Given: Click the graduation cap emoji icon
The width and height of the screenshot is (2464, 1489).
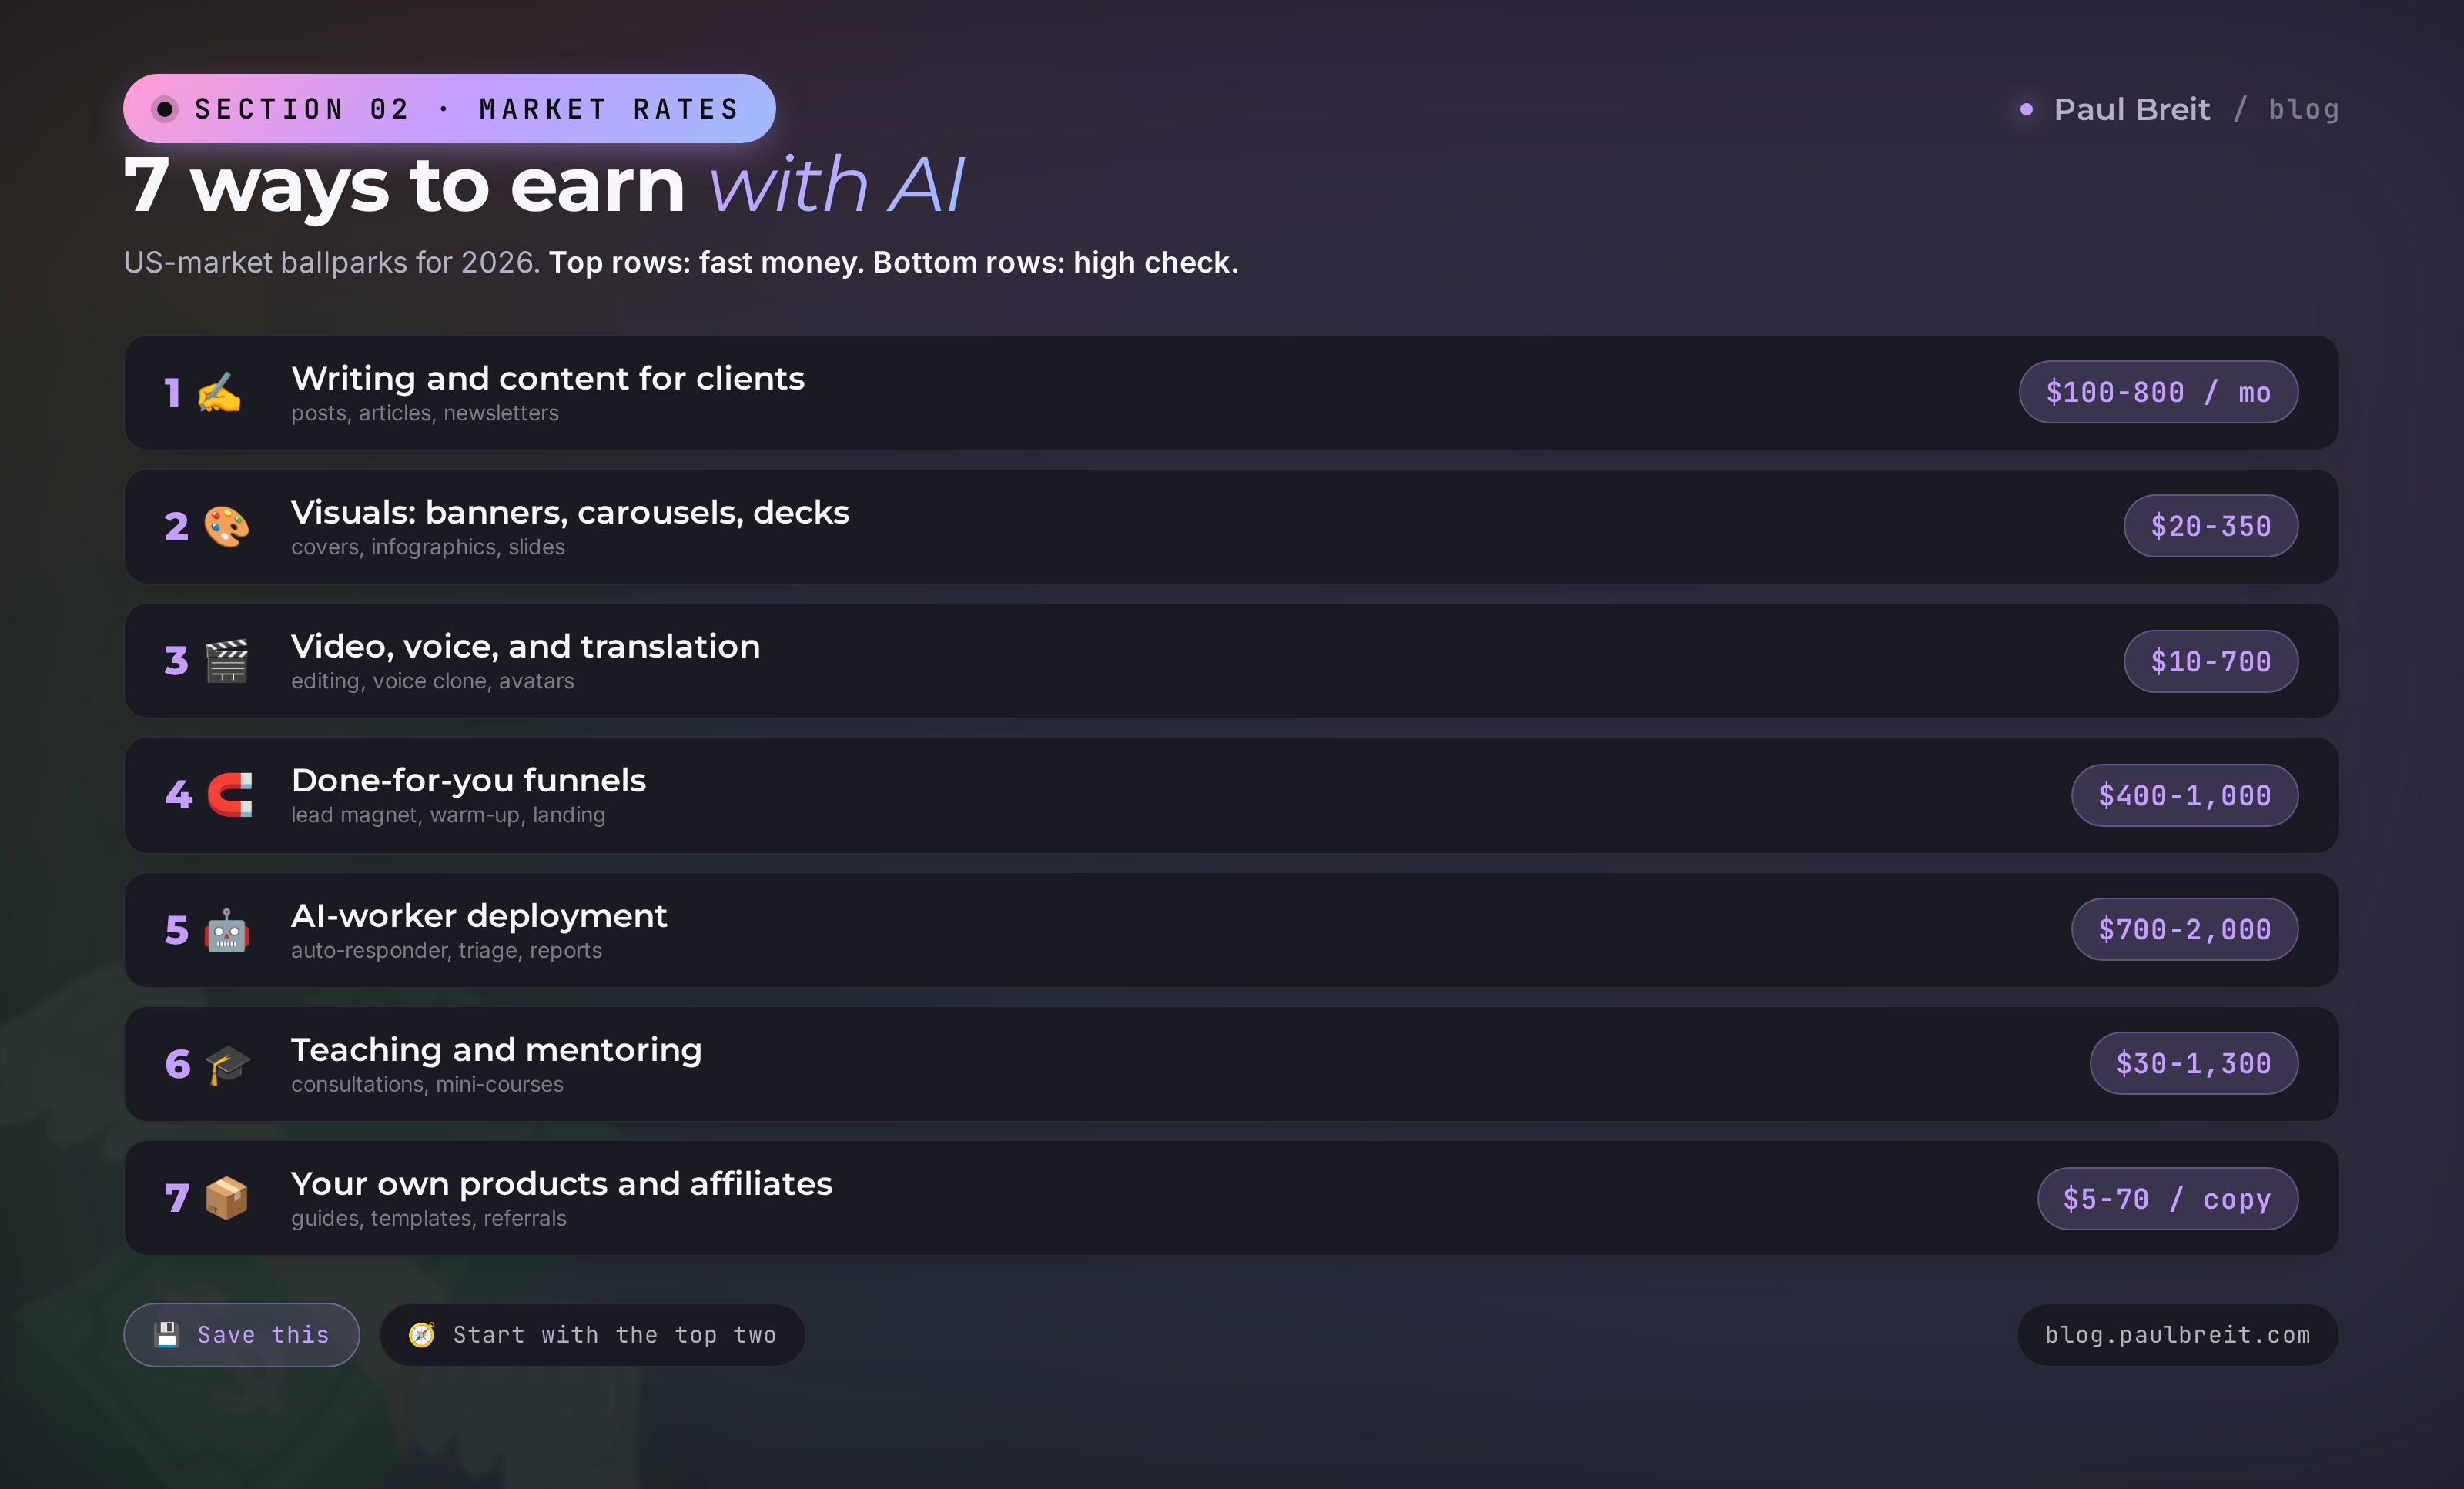Looking at the screenshot, I should [227, 1064].
